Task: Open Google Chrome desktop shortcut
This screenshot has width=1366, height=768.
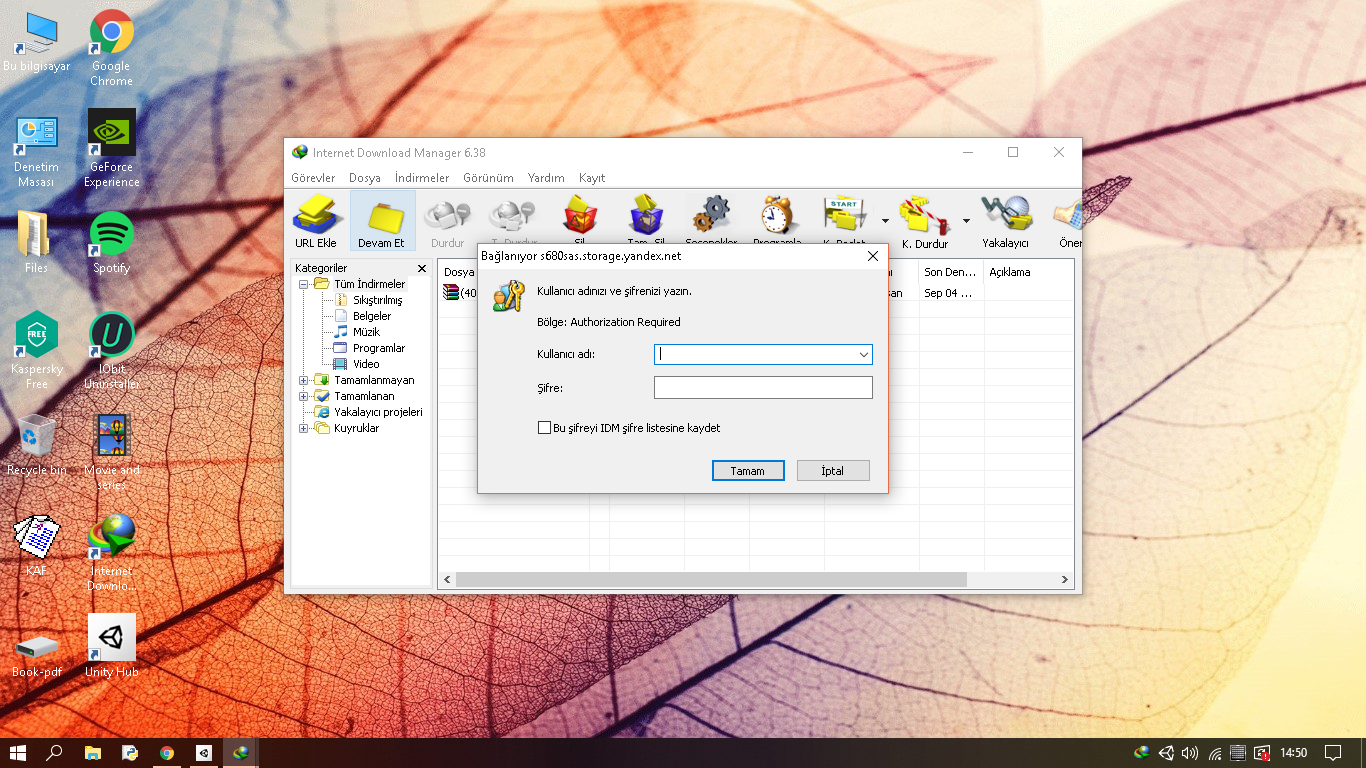Action: click(x=111, y=48)
